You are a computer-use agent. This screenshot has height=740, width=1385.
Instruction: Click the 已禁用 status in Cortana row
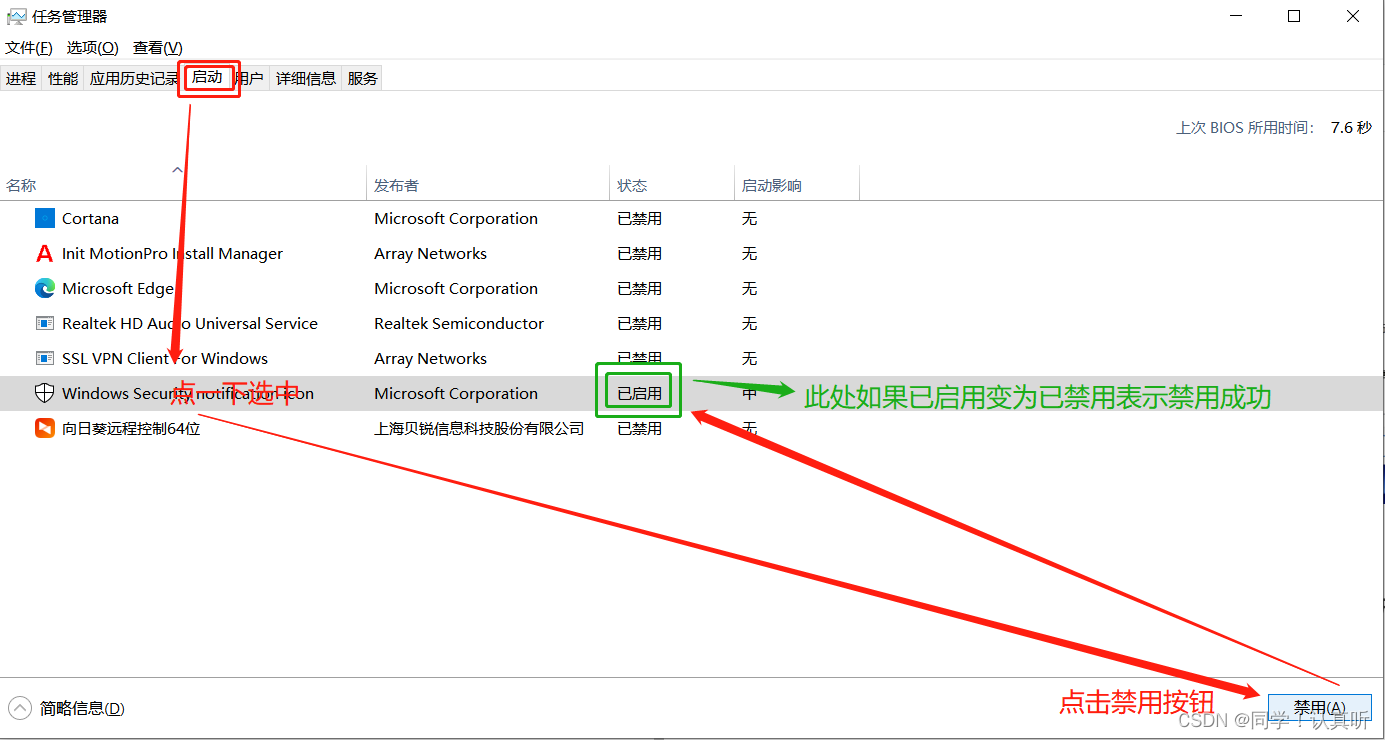click(x=639, y=218)
